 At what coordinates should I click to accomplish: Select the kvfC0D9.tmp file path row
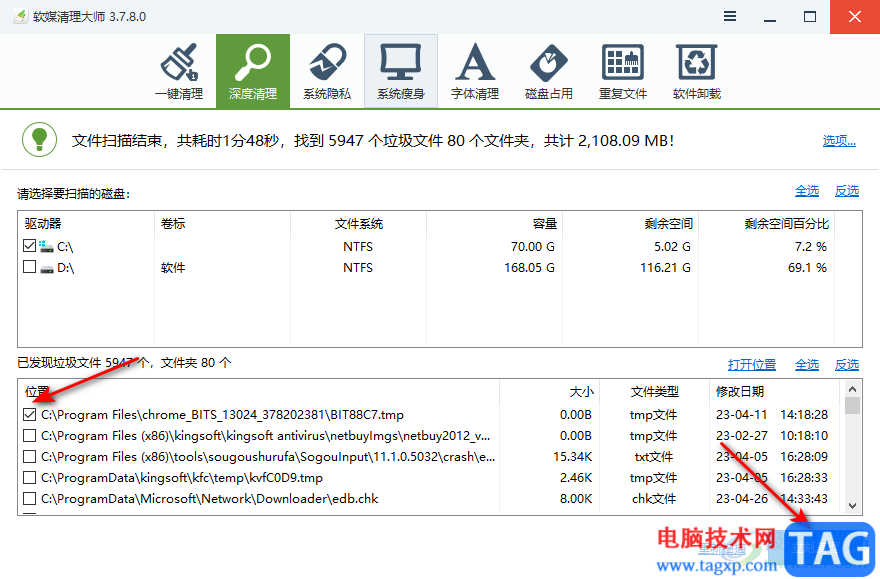click(182, 478)
